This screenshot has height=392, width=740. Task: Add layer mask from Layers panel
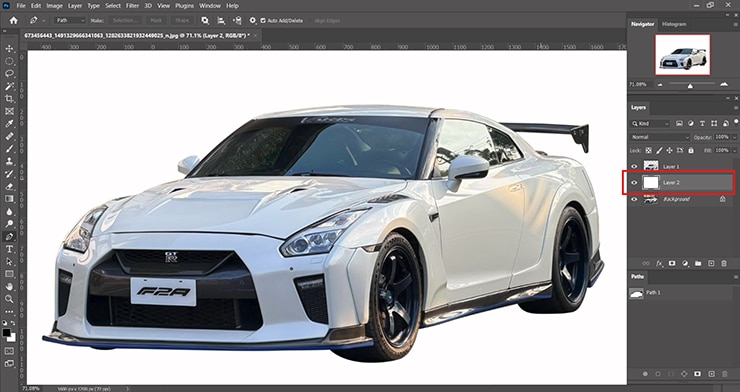click(672, 263)
